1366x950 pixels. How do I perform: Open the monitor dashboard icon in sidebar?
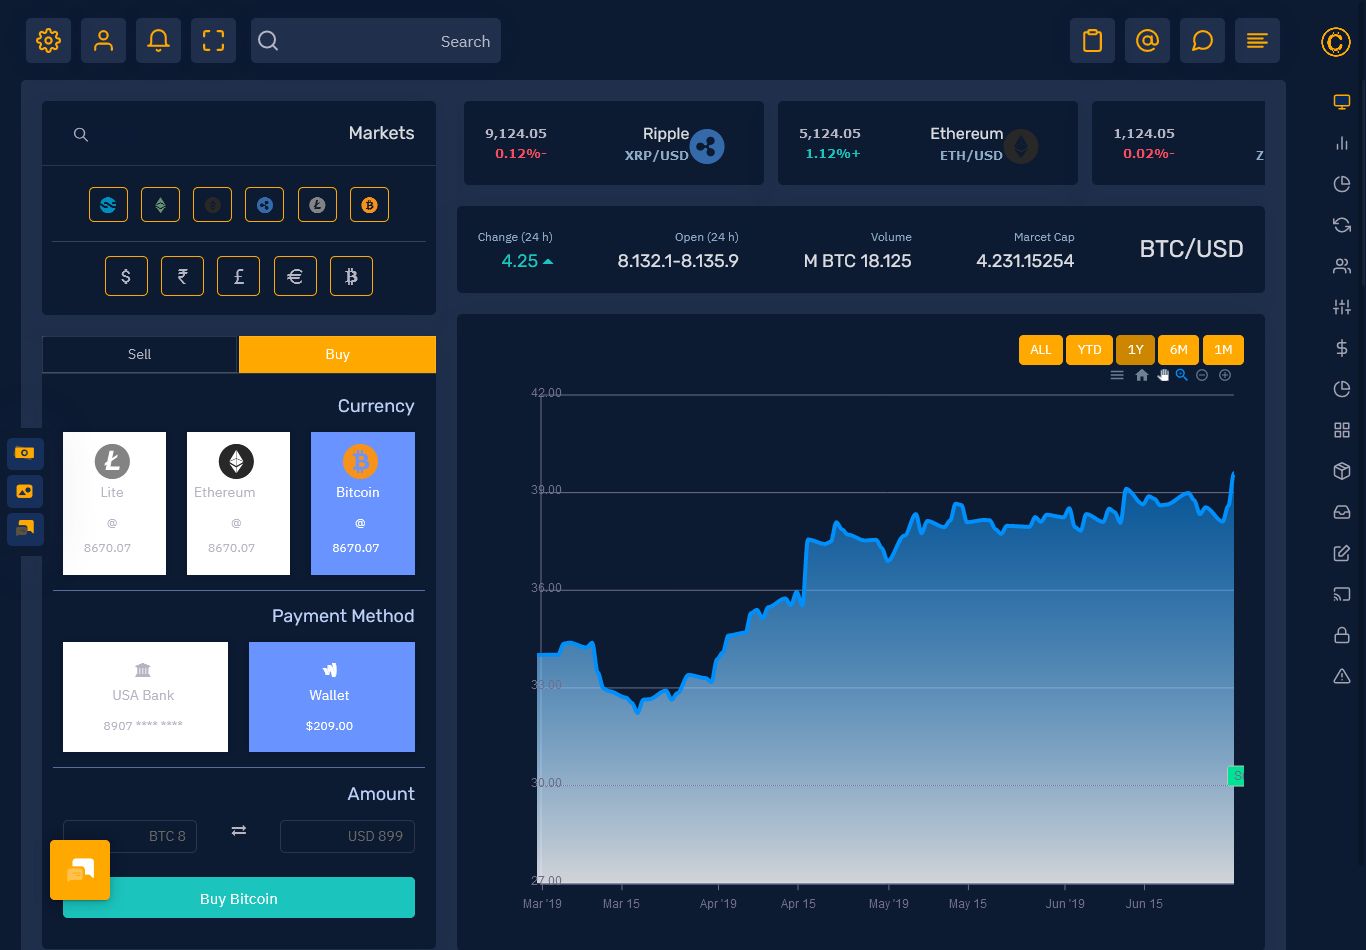point(1342,102)
